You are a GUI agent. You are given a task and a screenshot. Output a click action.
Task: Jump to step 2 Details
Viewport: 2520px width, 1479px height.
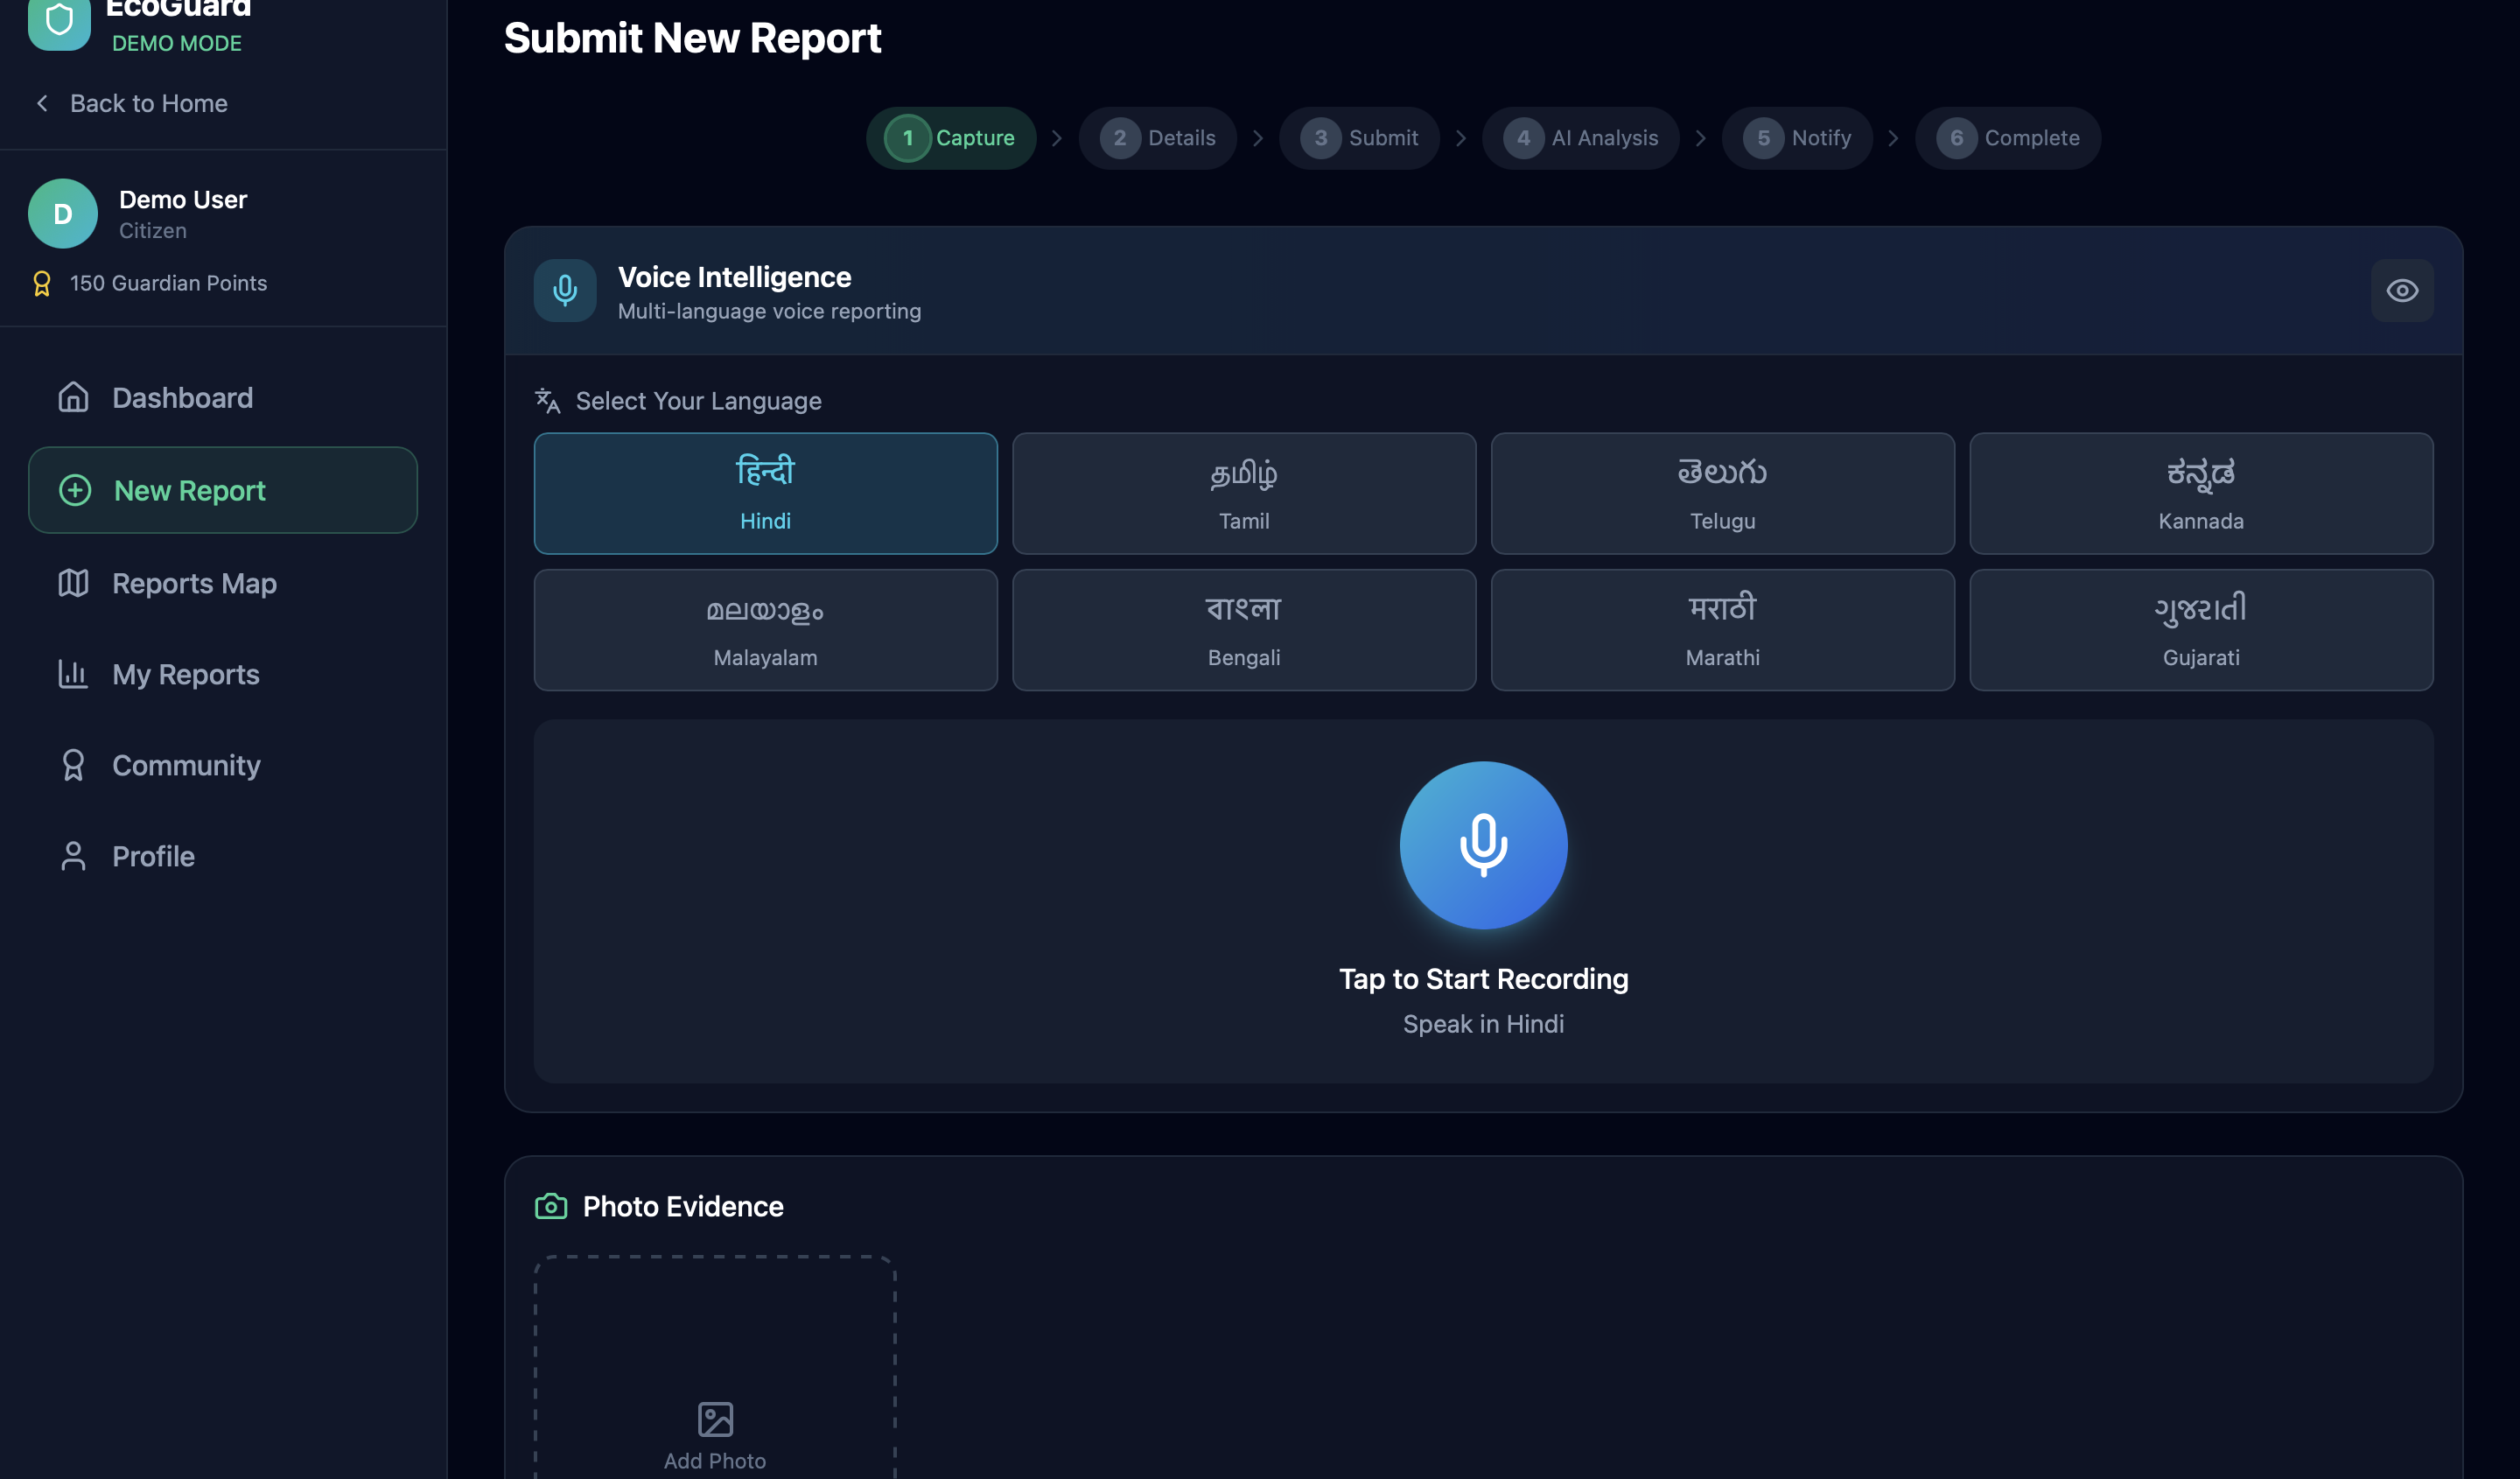coord(1157,138)
